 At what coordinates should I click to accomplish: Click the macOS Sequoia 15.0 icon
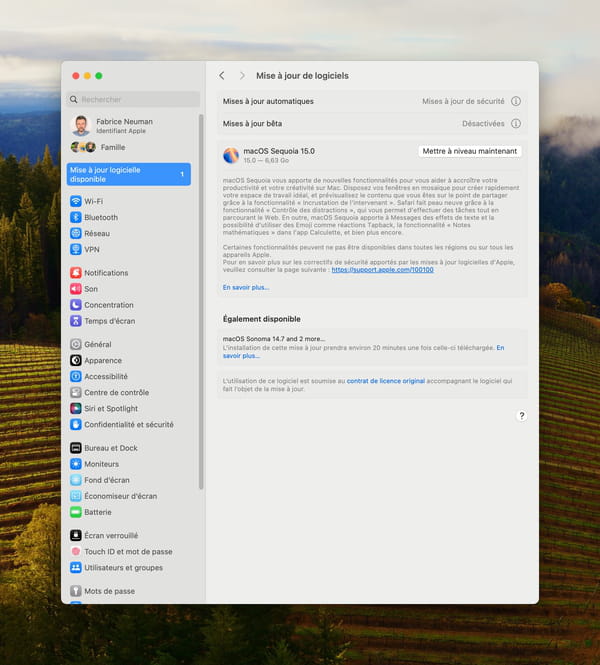[231, 155]
